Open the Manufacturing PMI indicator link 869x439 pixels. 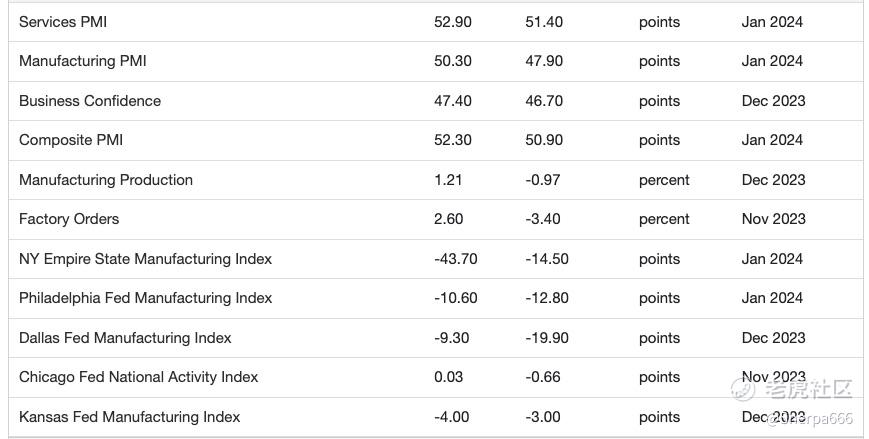(x=83, y=61)
